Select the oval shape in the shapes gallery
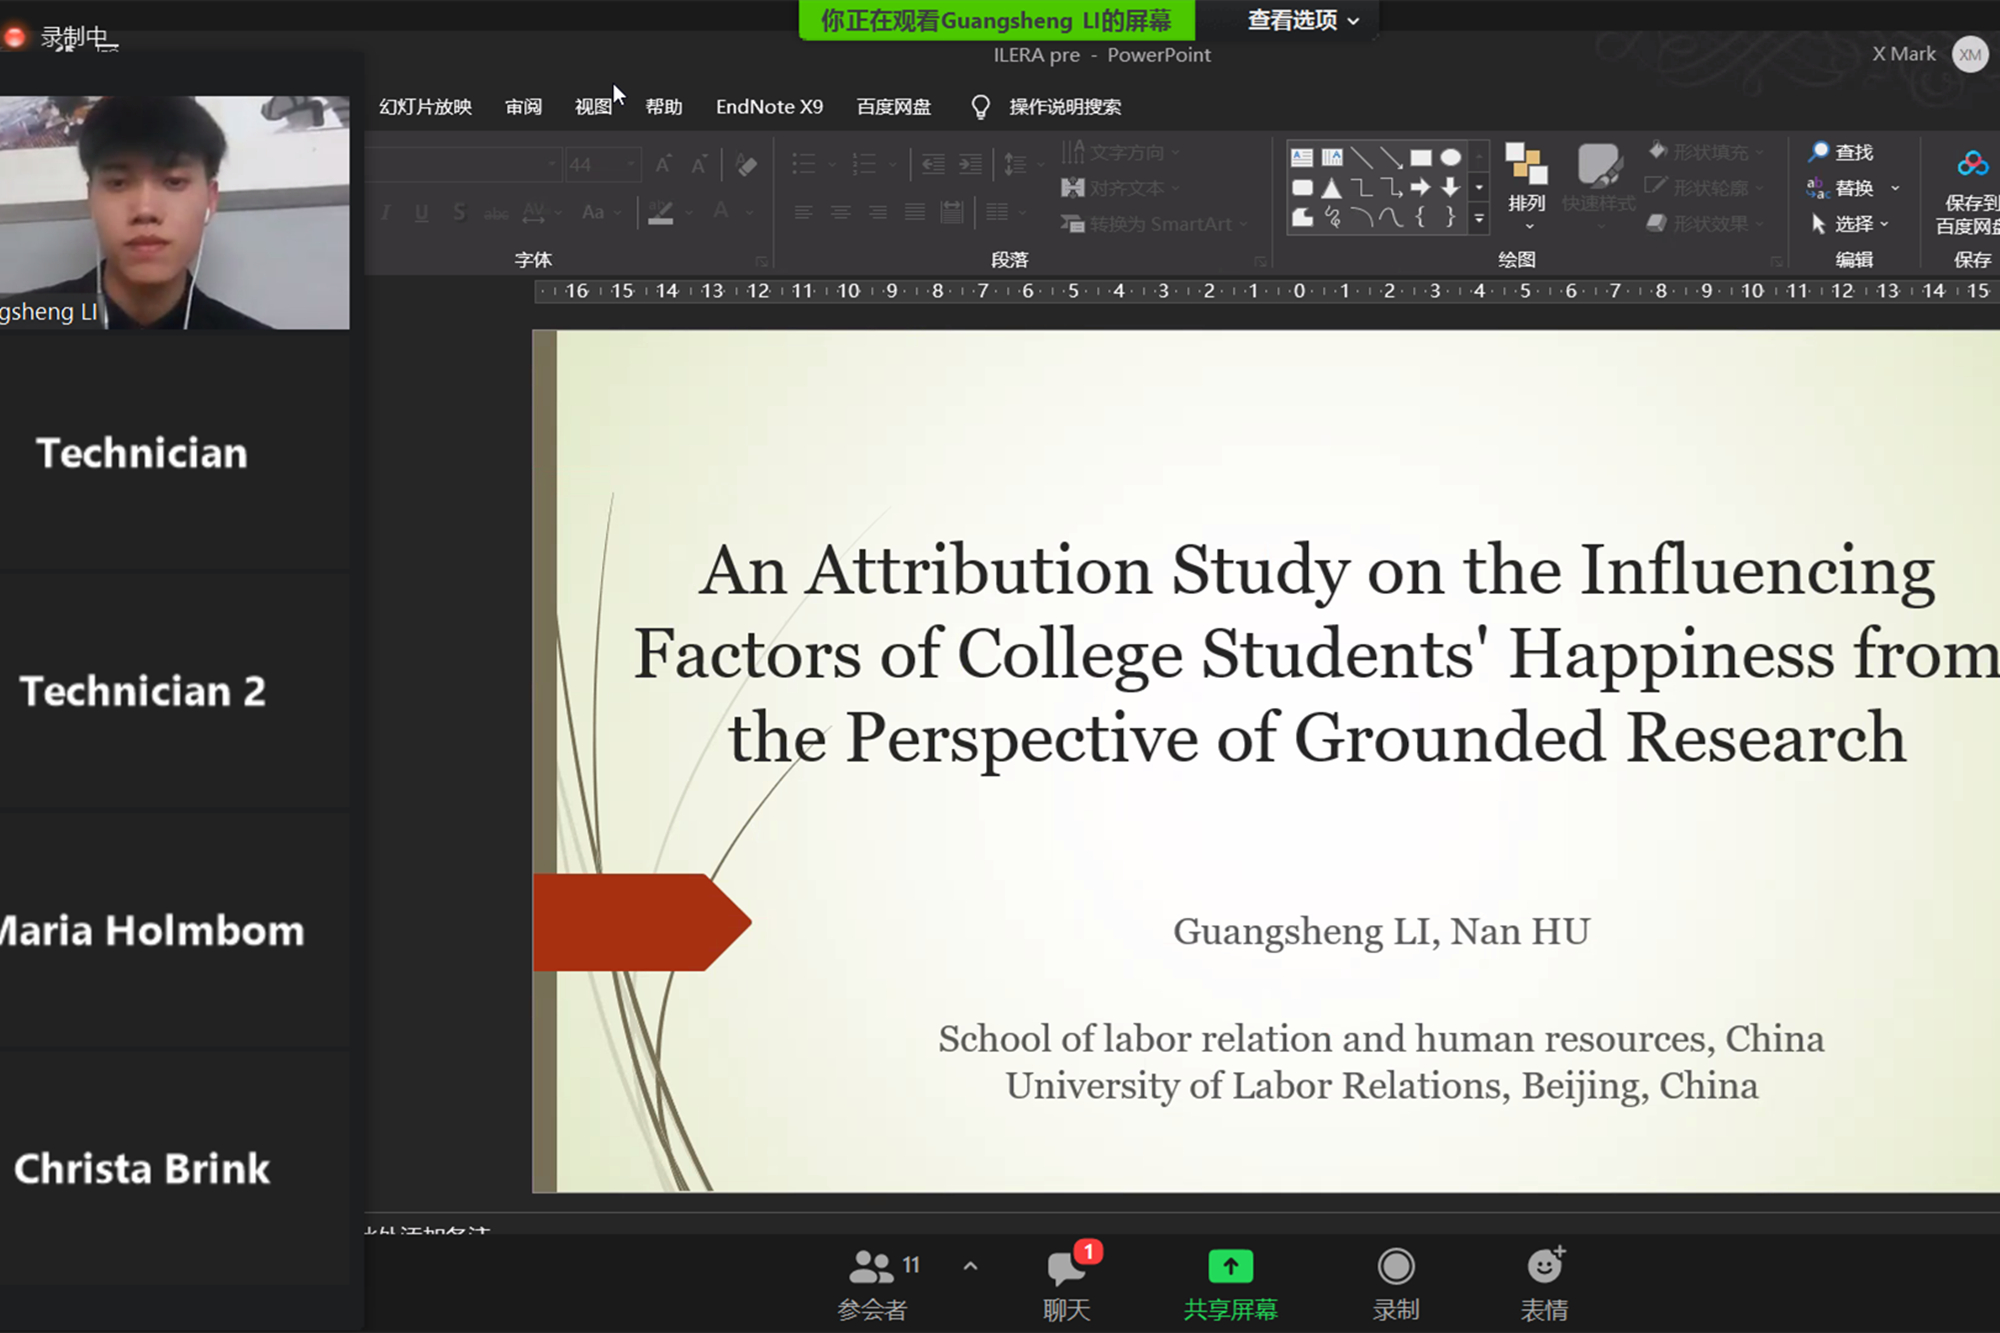Screen dimensions: 2000x1333 point(1450,157)
